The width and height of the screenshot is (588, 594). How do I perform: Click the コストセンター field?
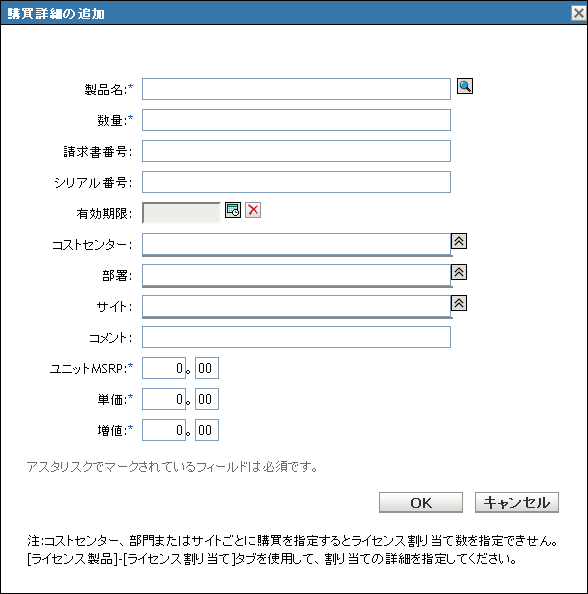point(296,244)
